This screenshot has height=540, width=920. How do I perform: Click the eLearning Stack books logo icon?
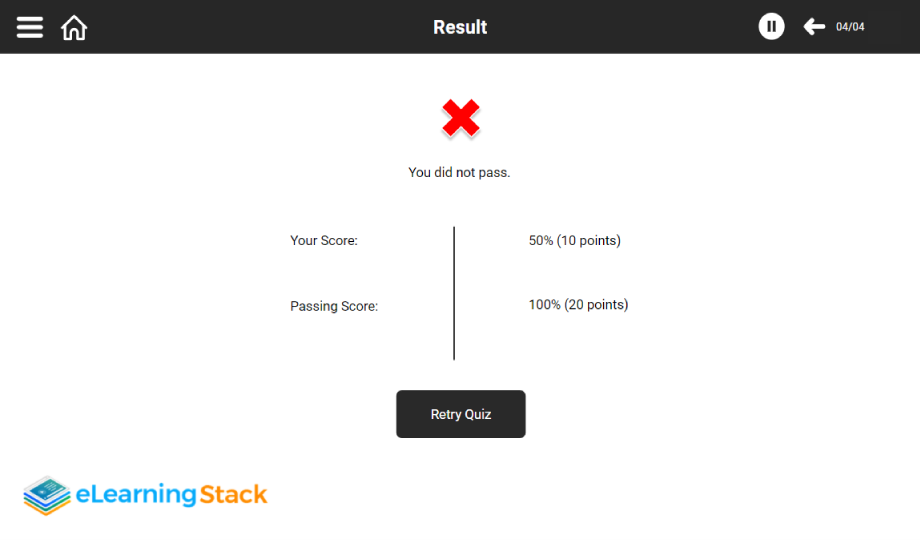coord(47,495)
